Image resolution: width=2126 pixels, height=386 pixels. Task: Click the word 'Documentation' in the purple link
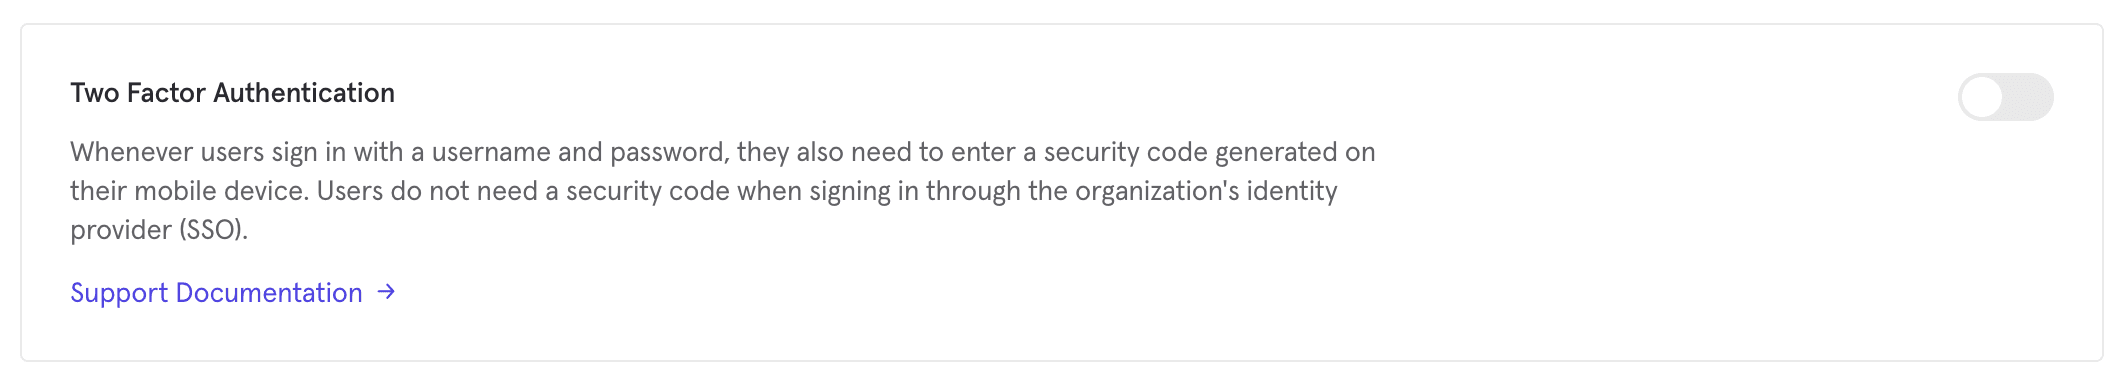click(269, 293)
